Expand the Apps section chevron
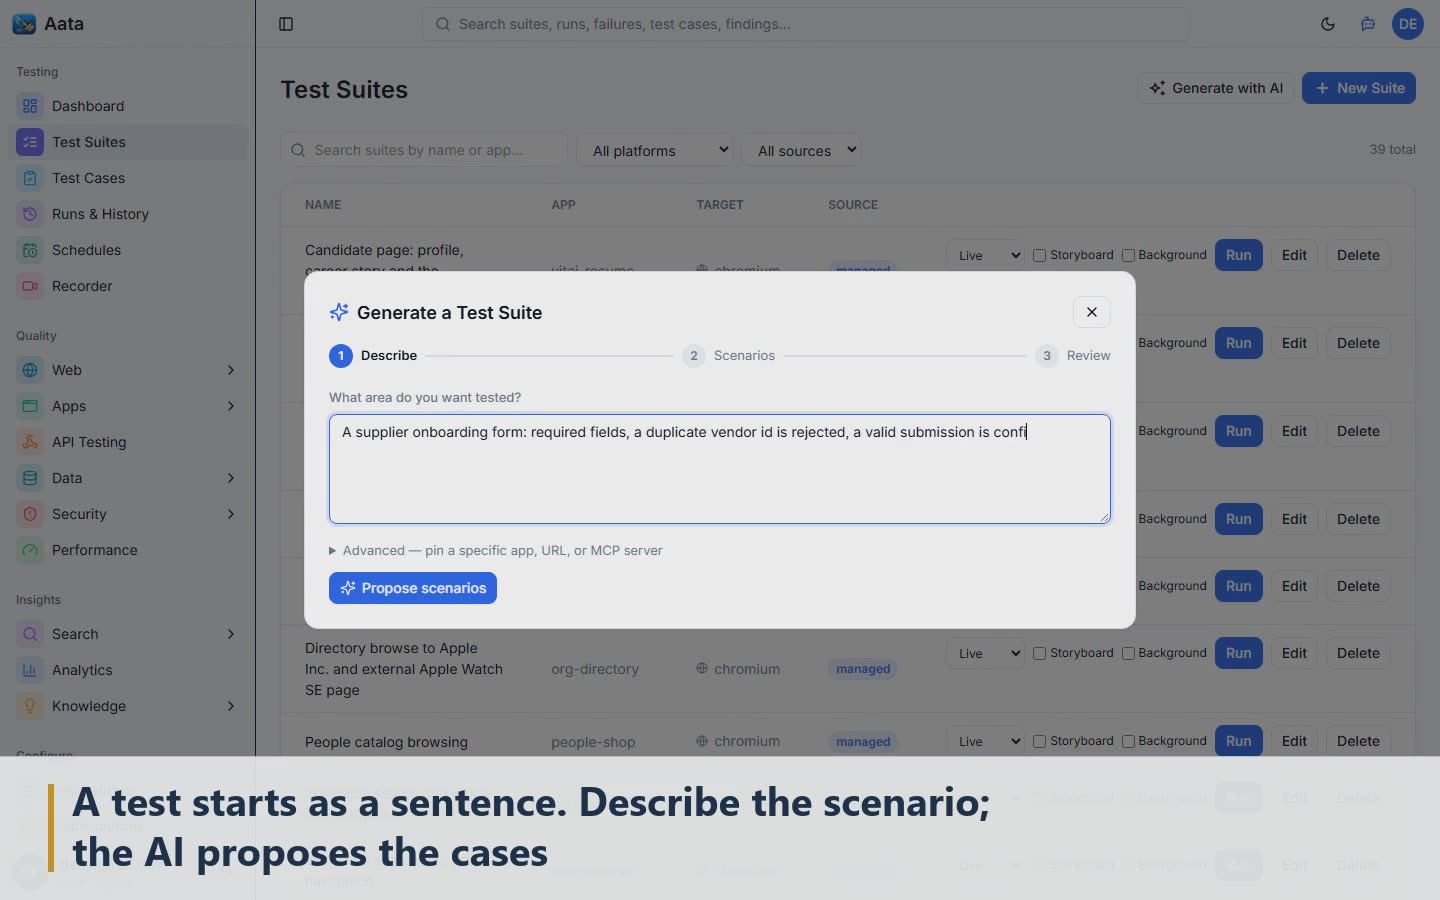This screenshot has width=1440, height=900. (231, 406)
